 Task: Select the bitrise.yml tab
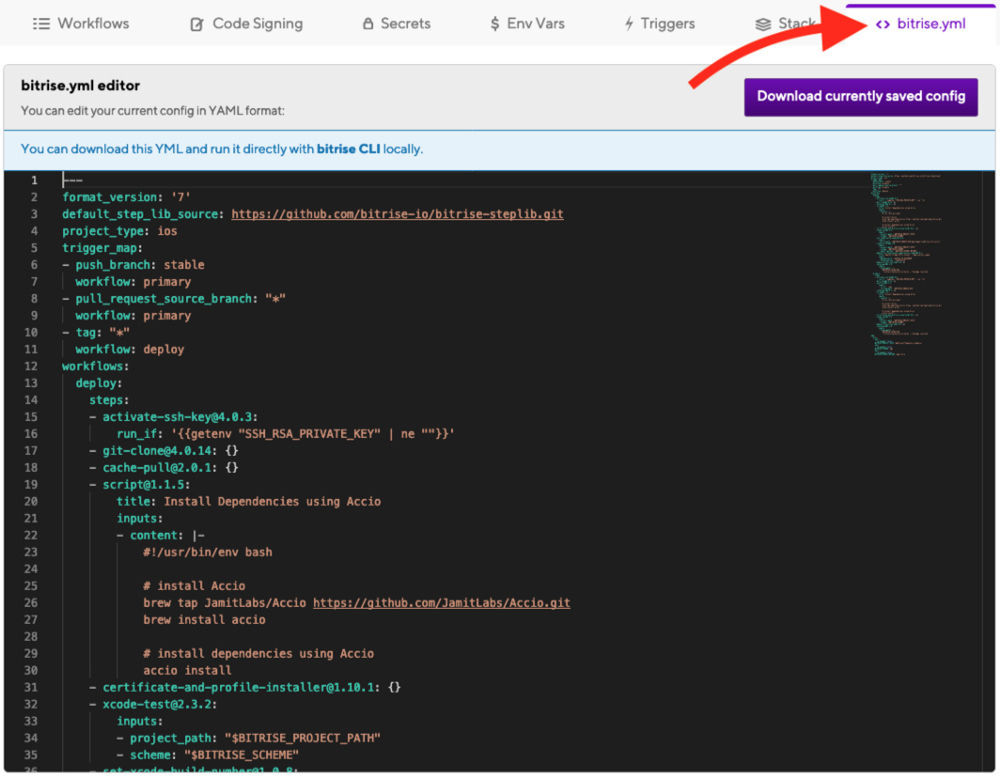pos(920,24)
